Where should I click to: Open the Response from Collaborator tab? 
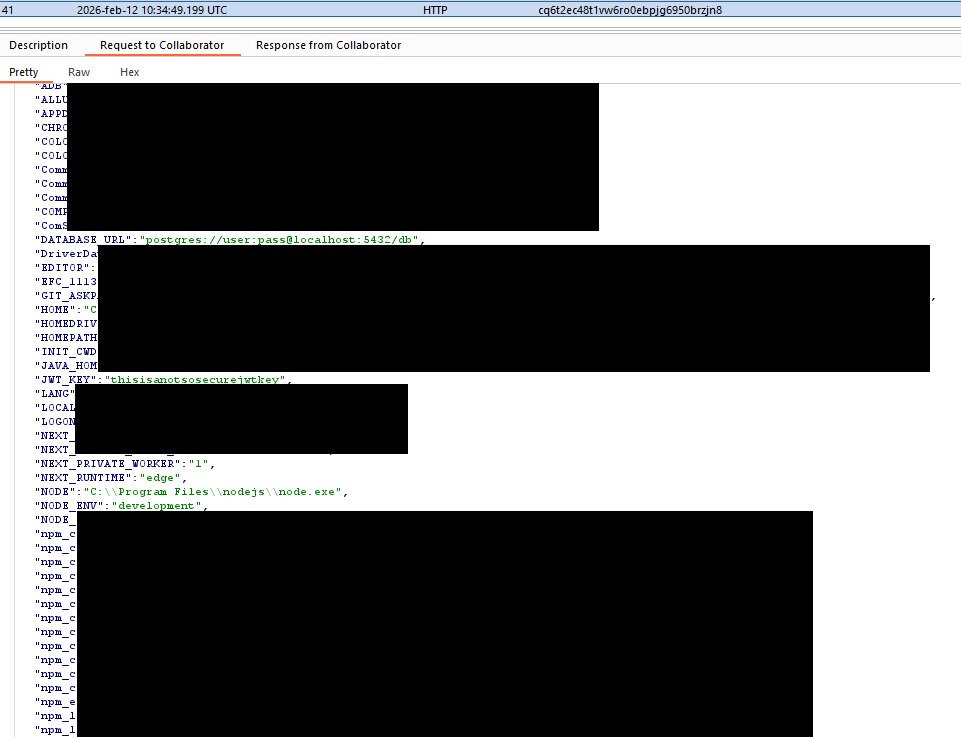pyautogui.click(x=328, y=45)
